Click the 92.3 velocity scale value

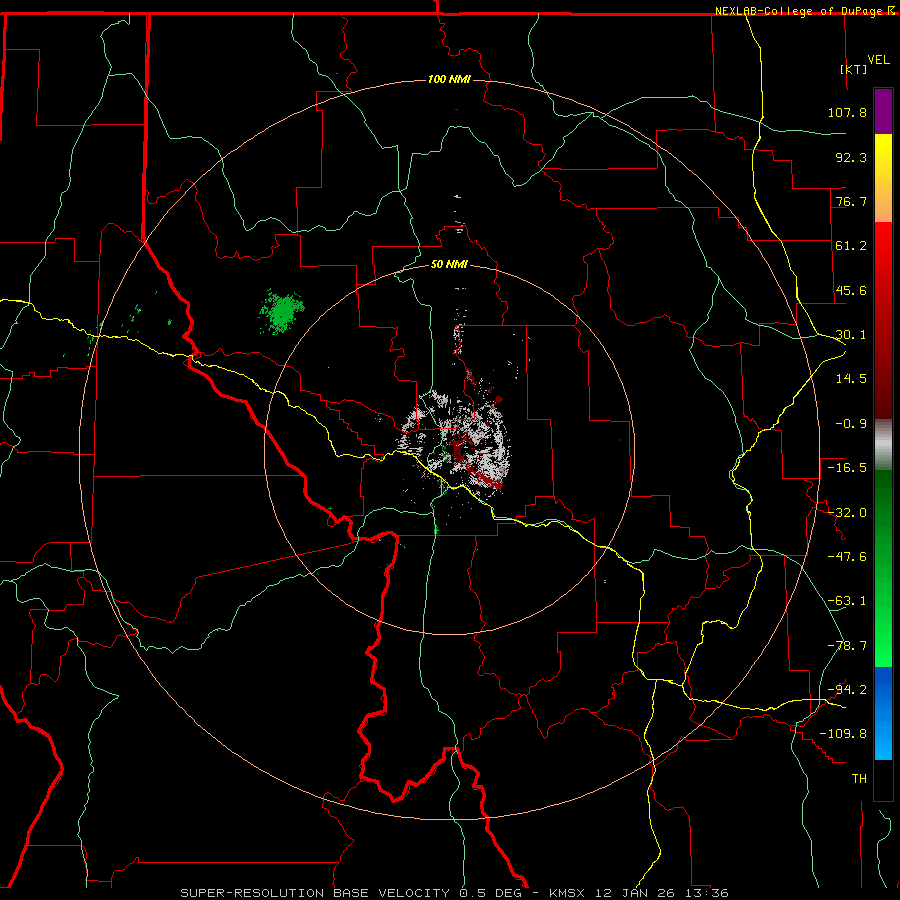tap(851, 157)
